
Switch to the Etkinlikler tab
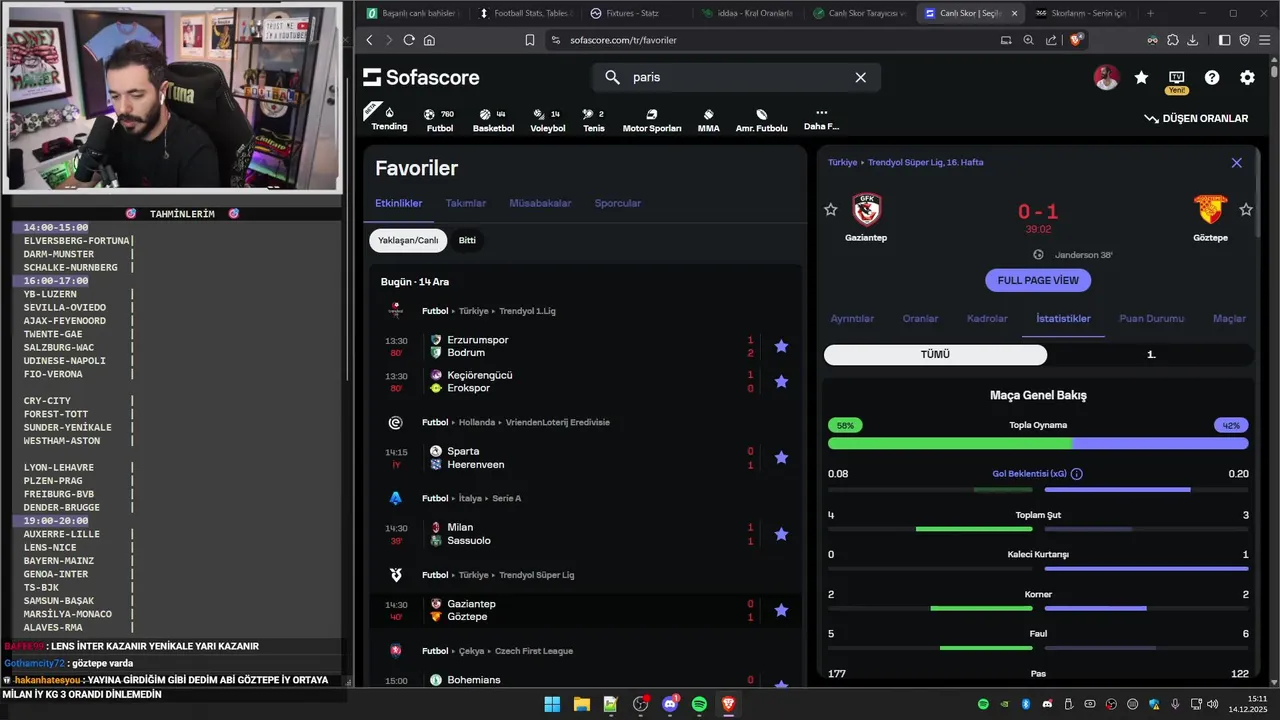click(x=398, y=203)
